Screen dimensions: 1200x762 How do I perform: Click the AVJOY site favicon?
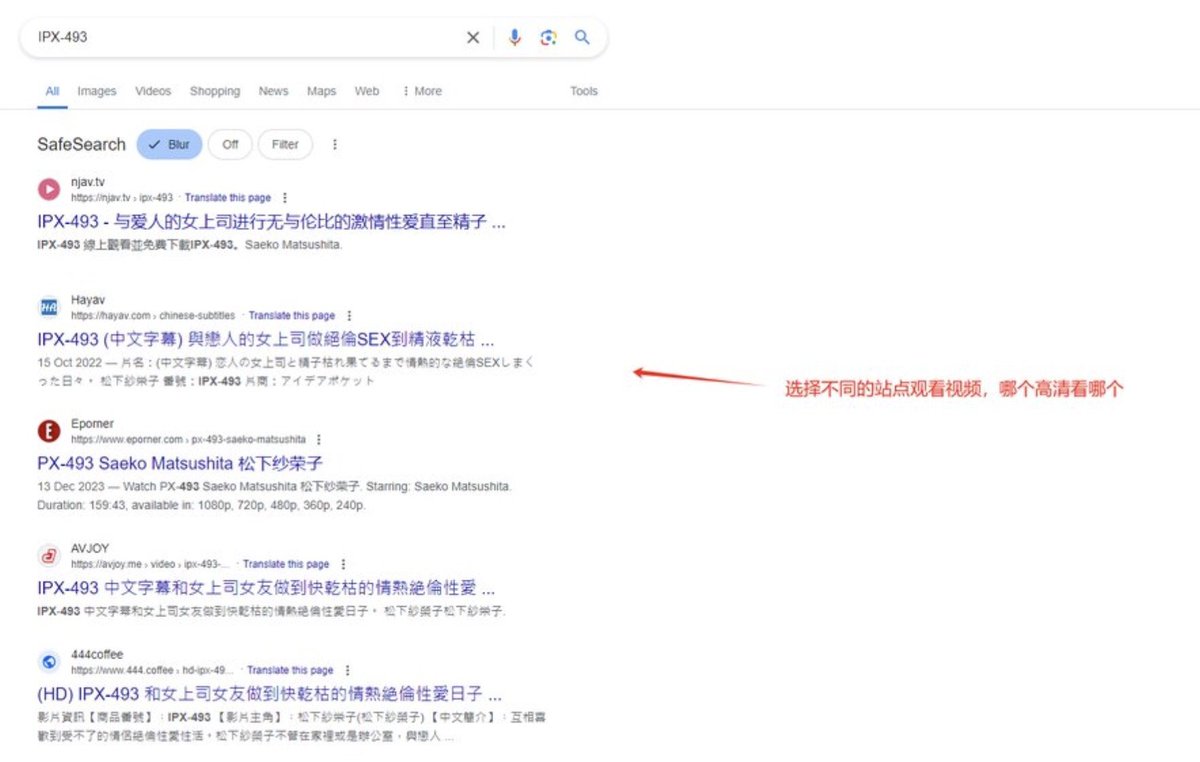pyautogui.click(x=48, y=555)
